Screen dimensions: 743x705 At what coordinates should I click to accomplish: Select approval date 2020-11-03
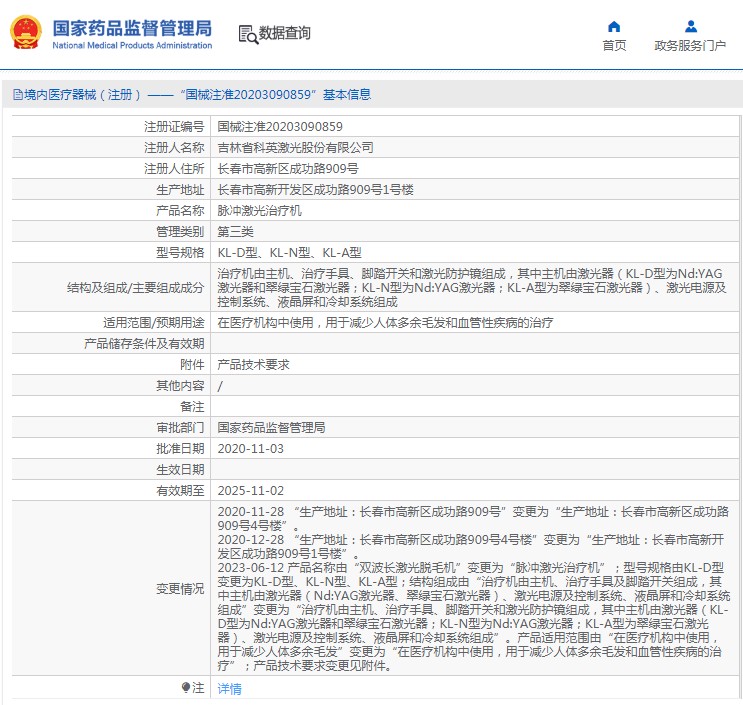pos(251,448)
